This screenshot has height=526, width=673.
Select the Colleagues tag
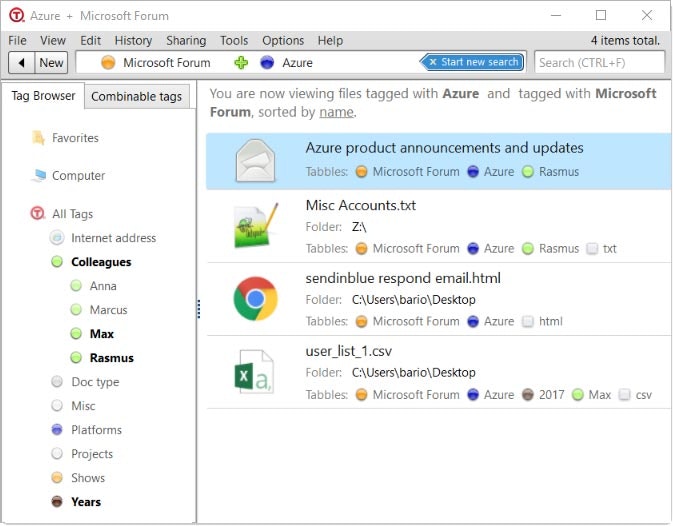[91, 262]
